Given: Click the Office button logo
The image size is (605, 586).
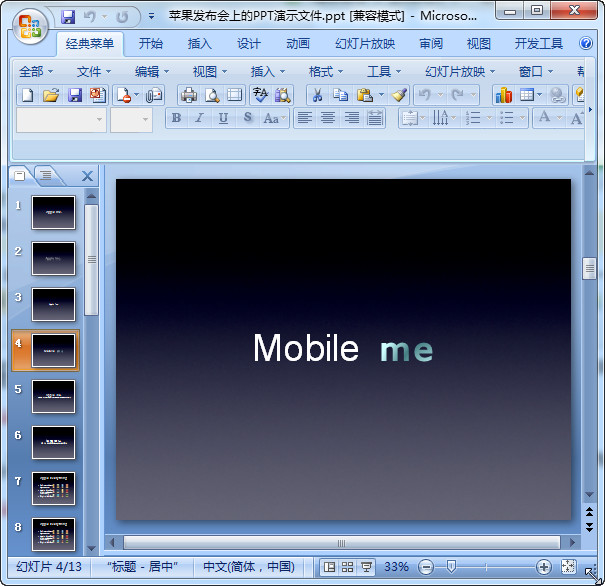Looking at the screenshot, I should click(30, 27).
